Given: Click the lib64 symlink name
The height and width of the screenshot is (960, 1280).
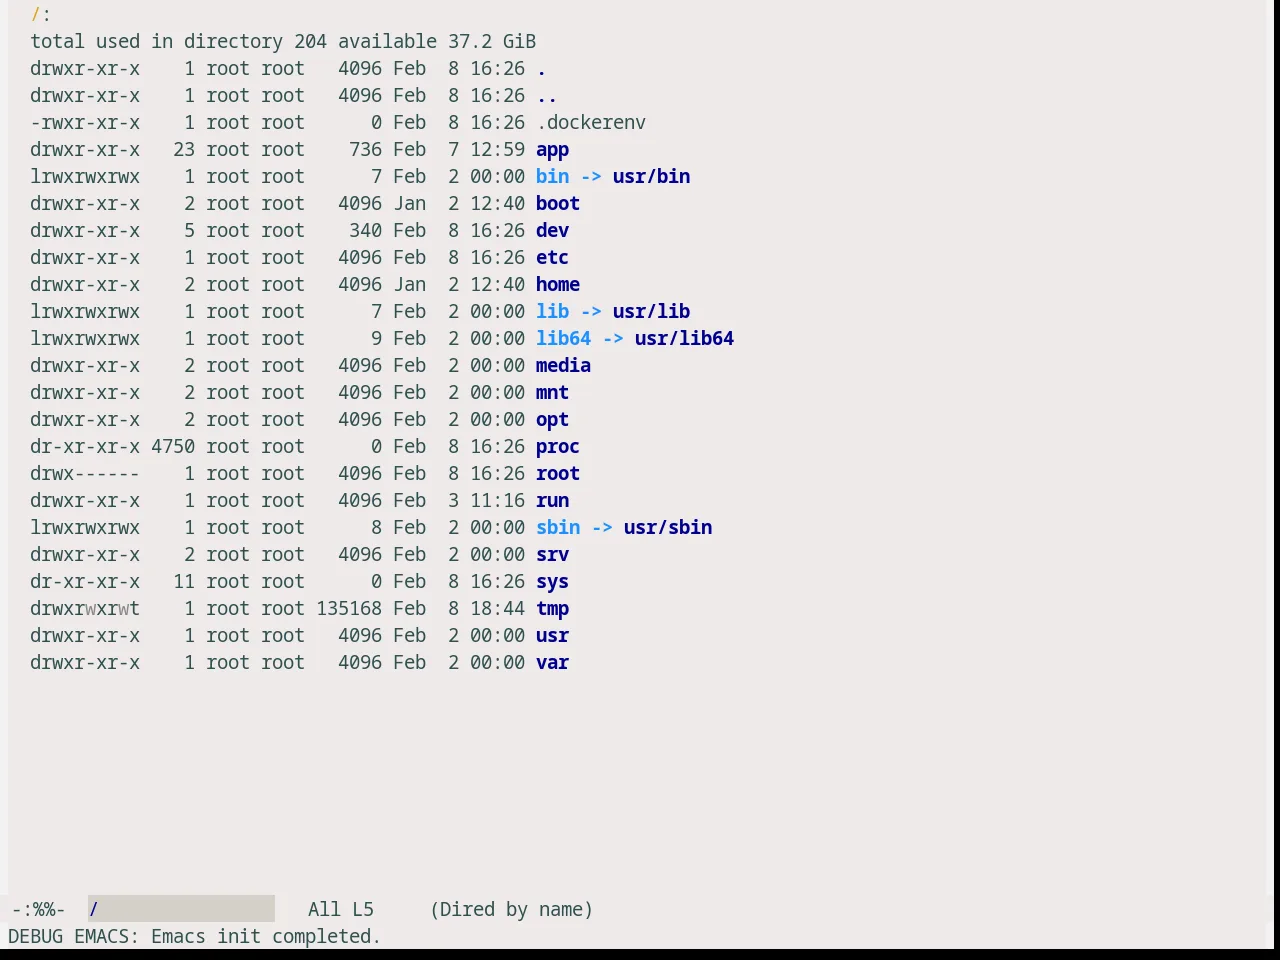Looking at the screenshot, I should (563, 339).
